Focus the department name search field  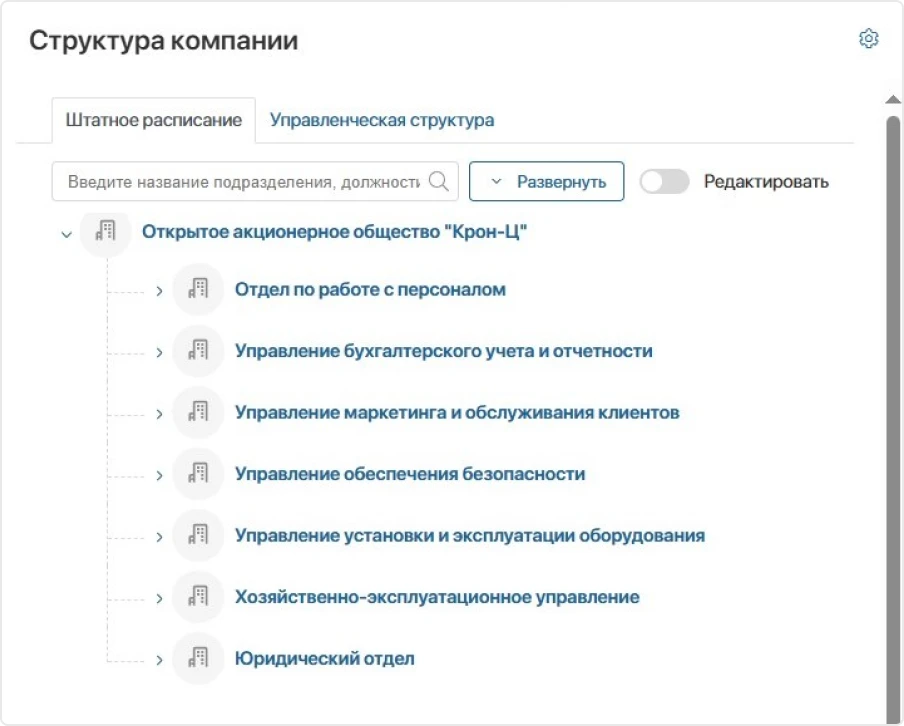pyautogui.click(x=242, y=182)
